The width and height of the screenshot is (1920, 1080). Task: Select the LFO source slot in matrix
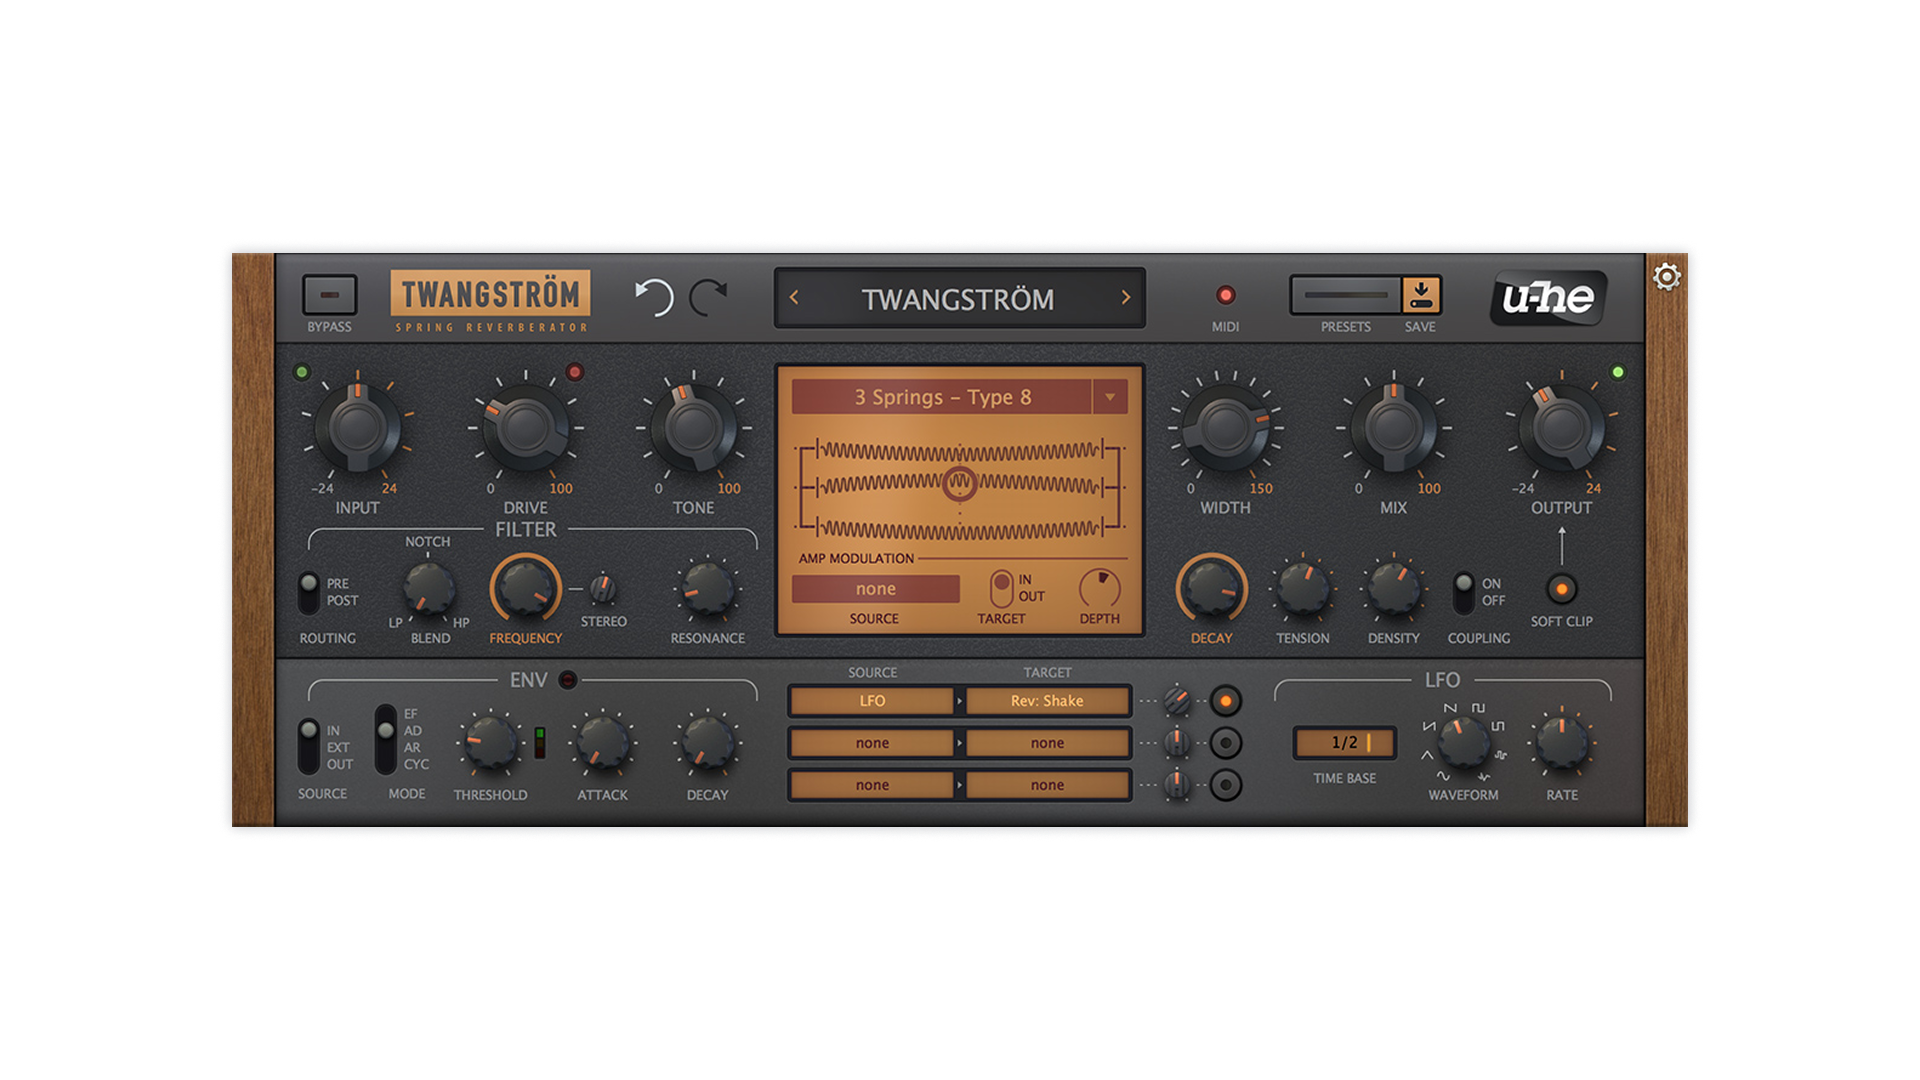coord(872,701)
